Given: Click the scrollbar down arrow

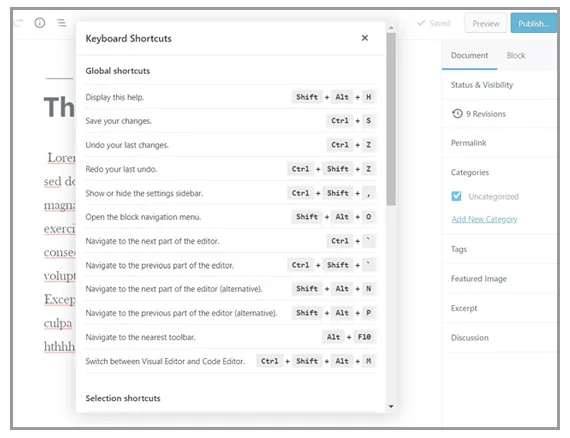Looking at the screenshot, I should [x=391, y=406].
